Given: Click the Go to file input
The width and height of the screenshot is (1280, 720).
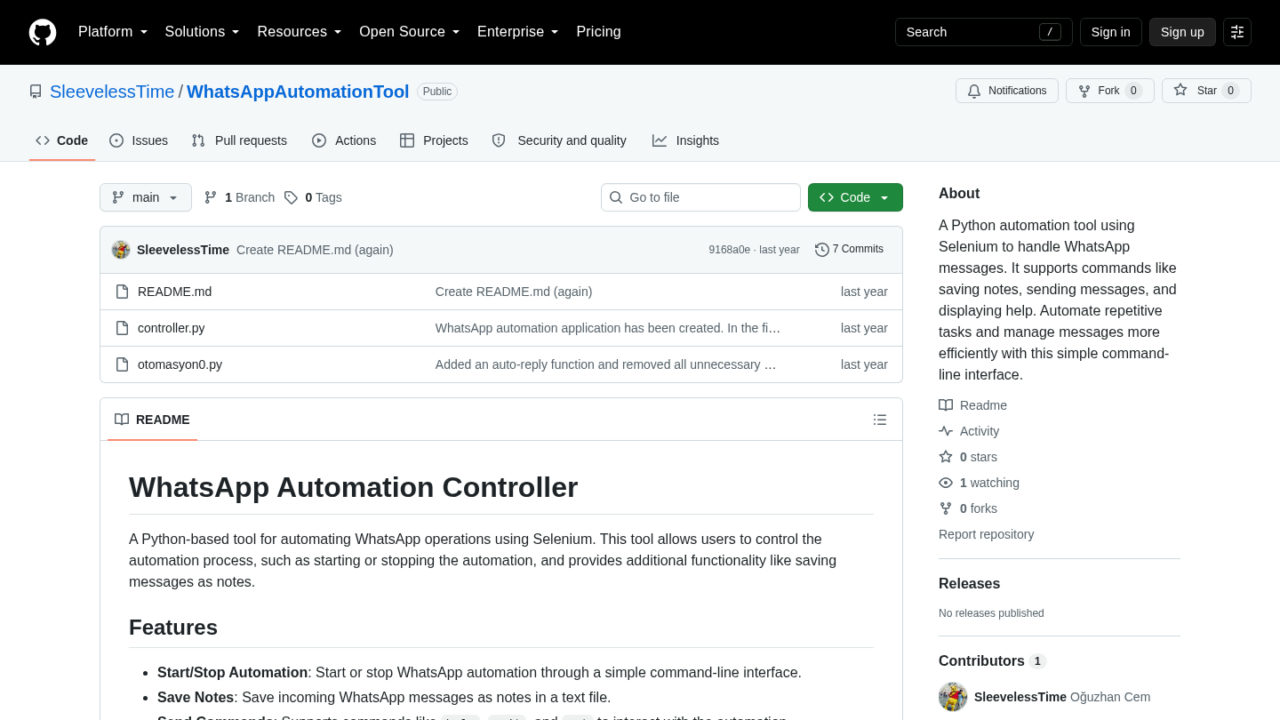Looking at the screenshot, I should point(701,198).
